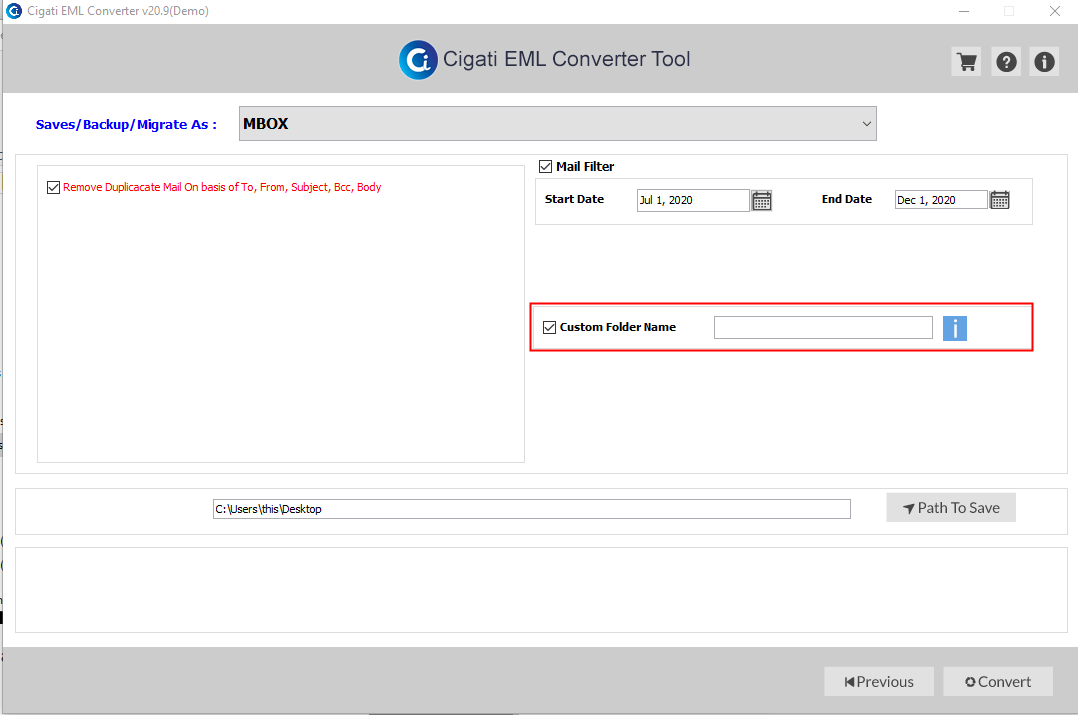Viewport: 1078px width, 715px height.
Task: Click the End Date label
Action: [x=846, y=199]
